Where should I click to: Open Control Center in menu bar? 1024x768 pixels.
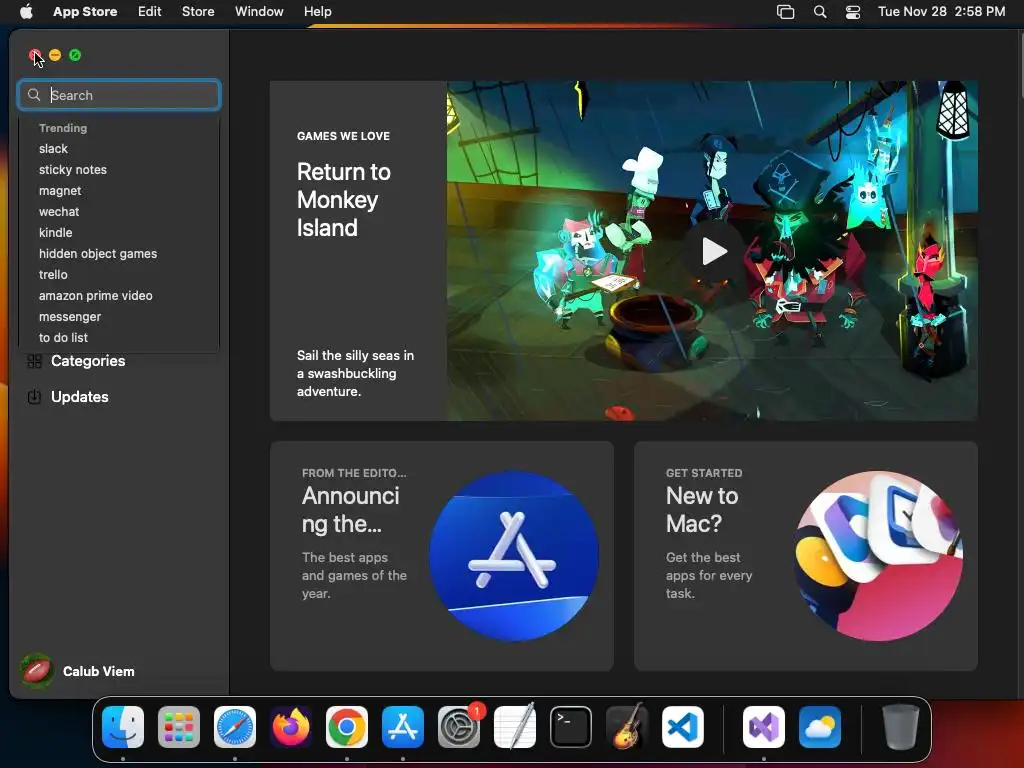click(853, 11)
